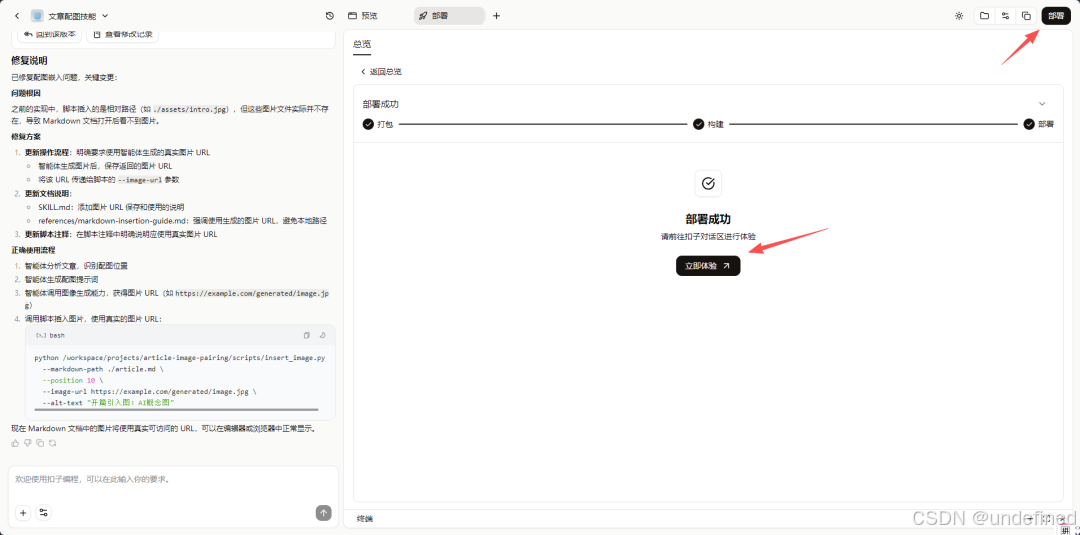Image resolution: width=1080 pixels, height=535 pixels.
Task: Open the 终端 terminal panel
Action: coord(365,518)
